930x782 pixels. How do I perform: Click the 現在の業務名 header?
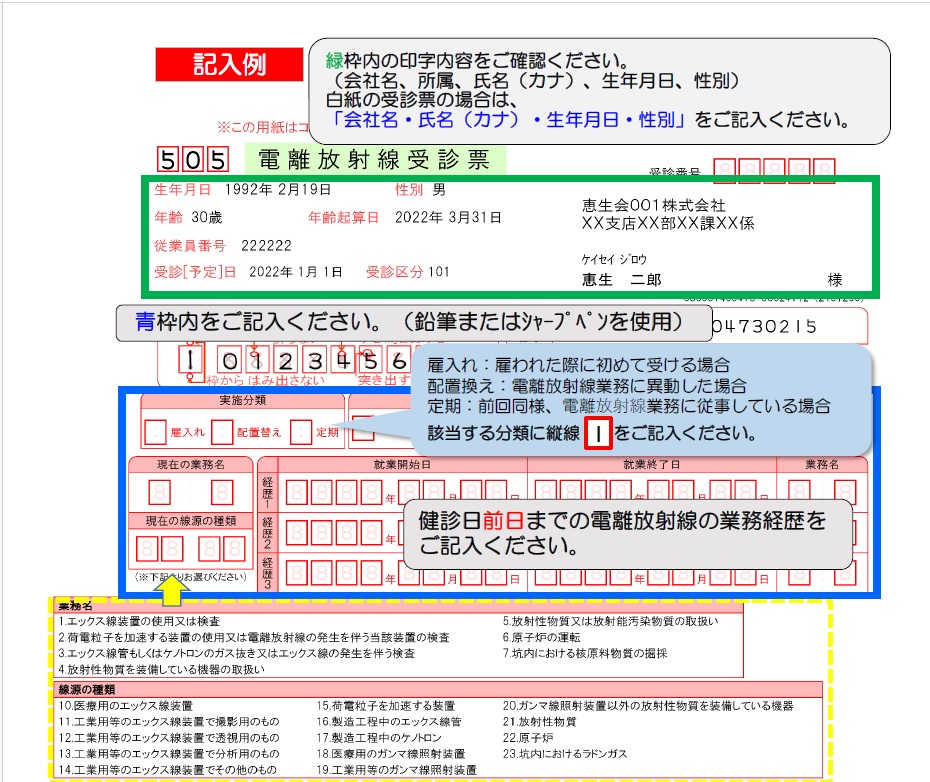(190, 465)
